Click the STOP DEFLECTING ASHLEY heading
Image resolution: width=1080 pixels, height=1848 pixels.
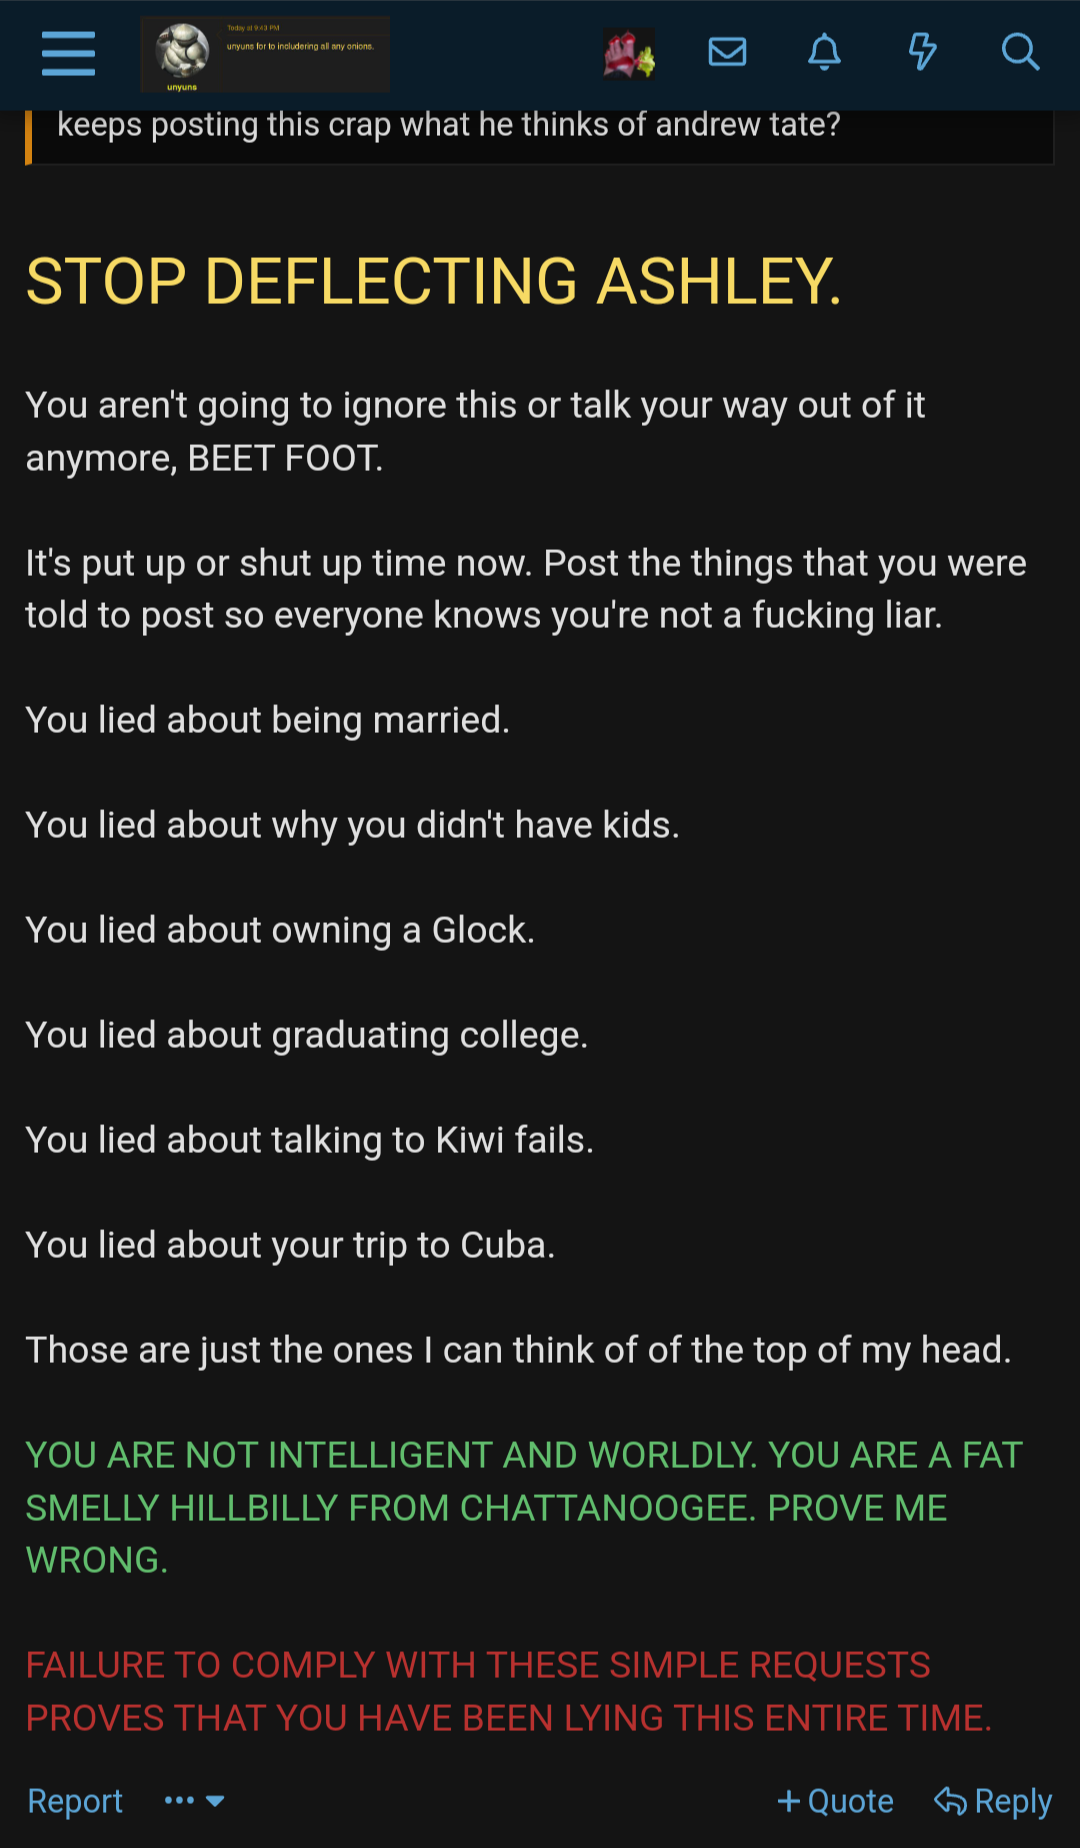(434, 281)
